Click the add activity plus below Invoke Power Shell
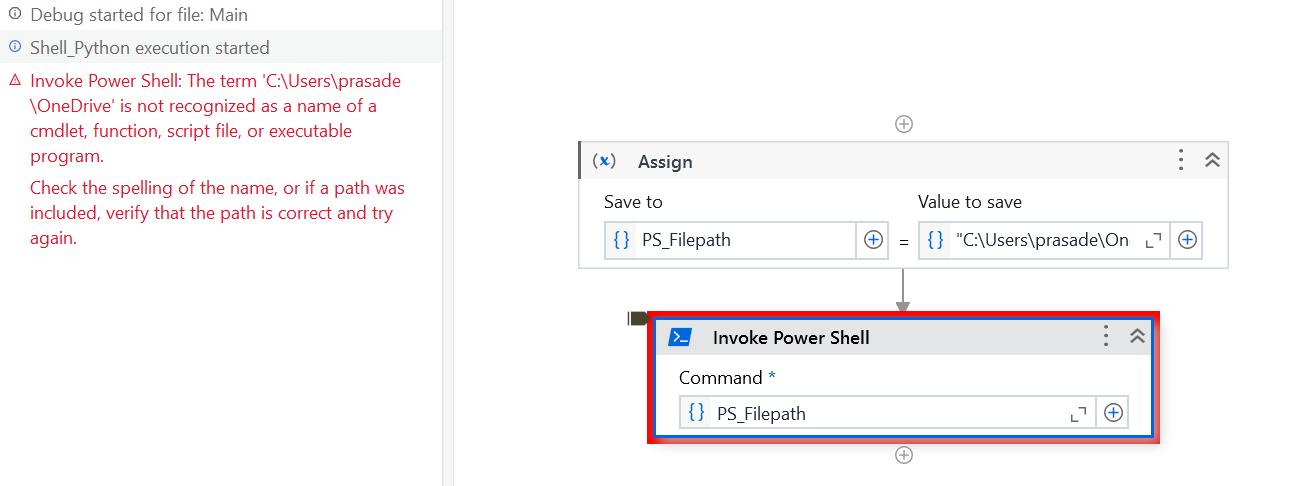 903,455
